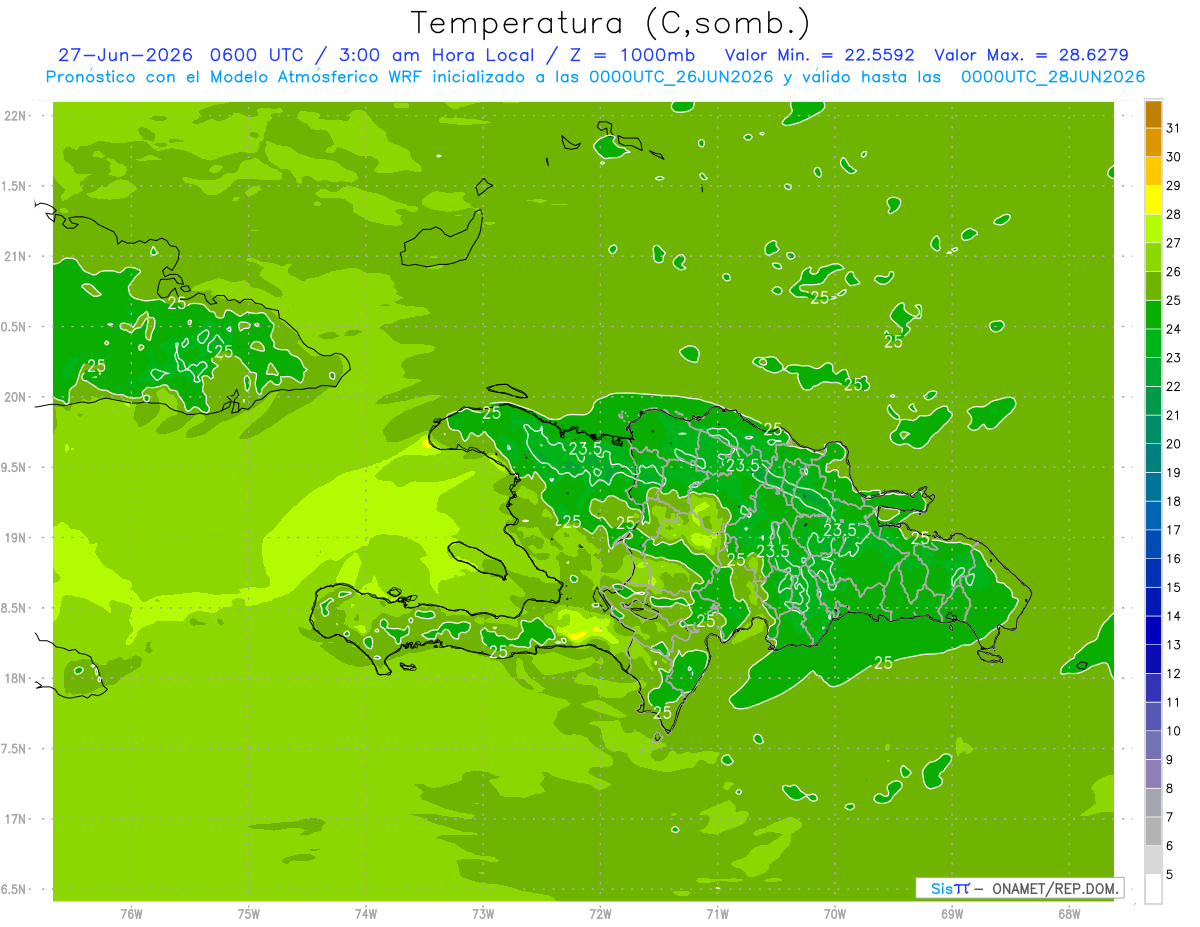Click the legend value "5"
1200x927 pixels.
1169,875
